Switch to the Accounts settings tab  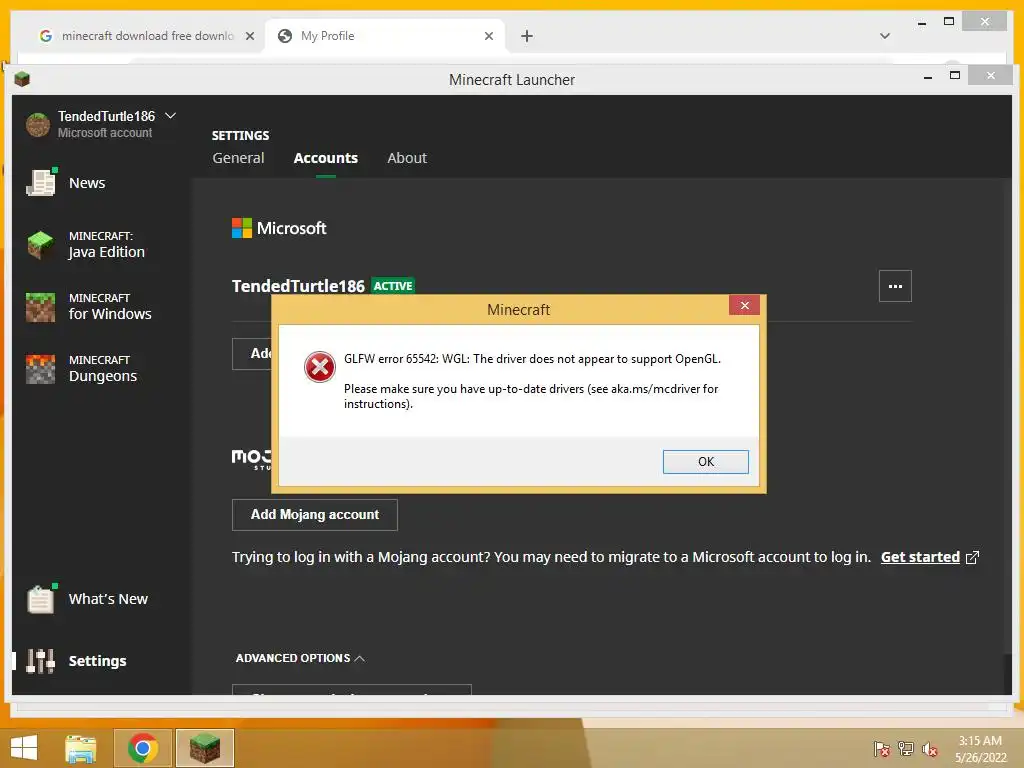point(325,158)
